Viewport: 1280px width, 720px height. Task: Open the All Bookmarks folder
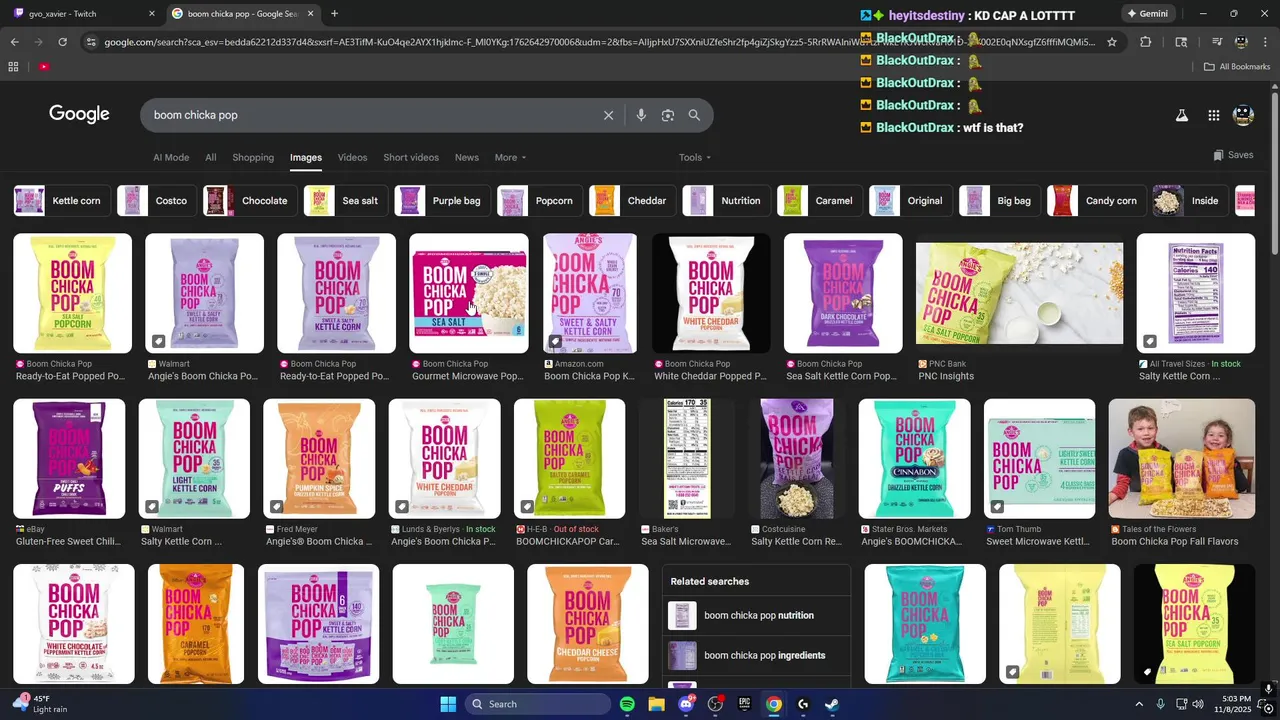pos(1237,67)
